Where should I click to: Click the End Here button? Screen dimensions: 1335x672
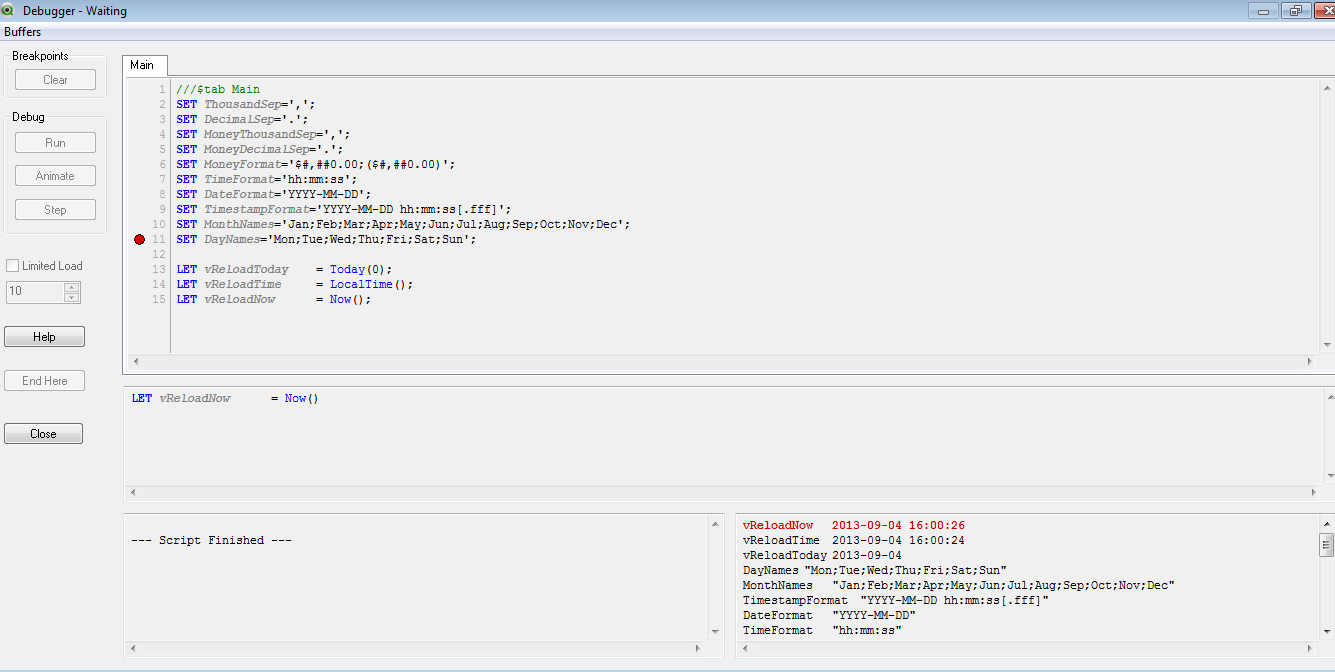click(43, 380)
